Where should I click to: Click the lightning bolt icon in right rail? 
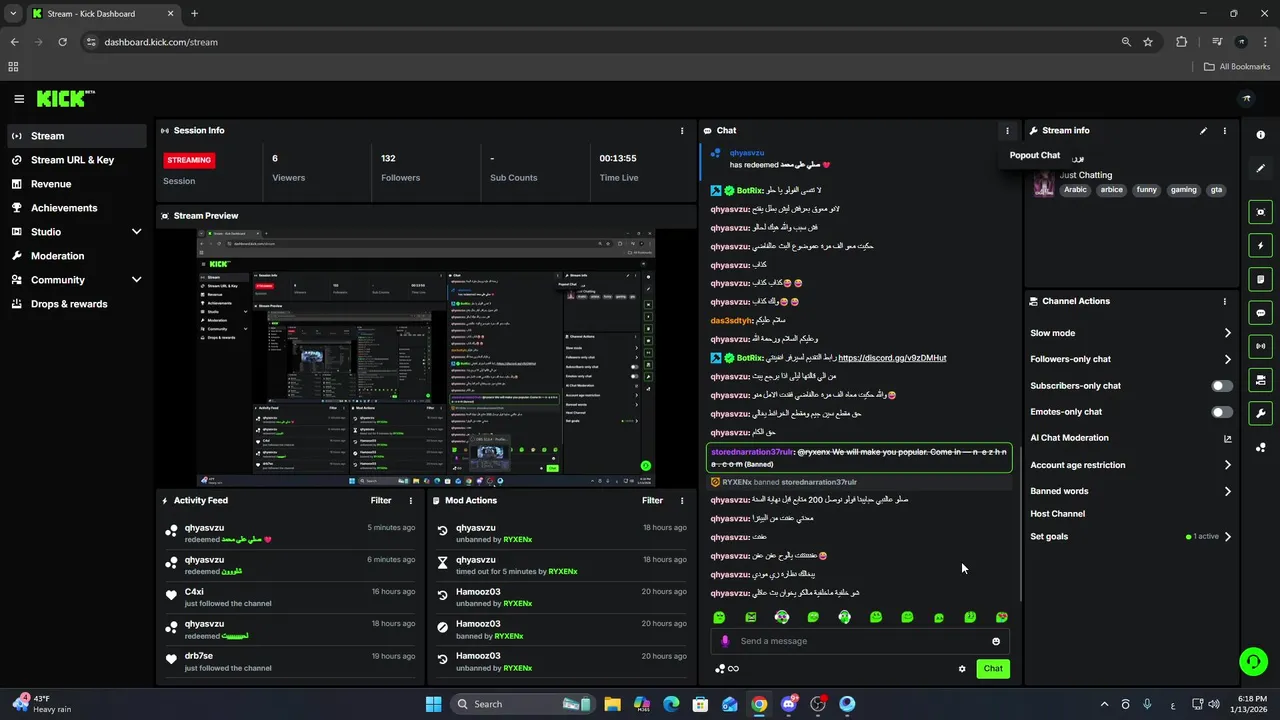tap(1260, 246)
